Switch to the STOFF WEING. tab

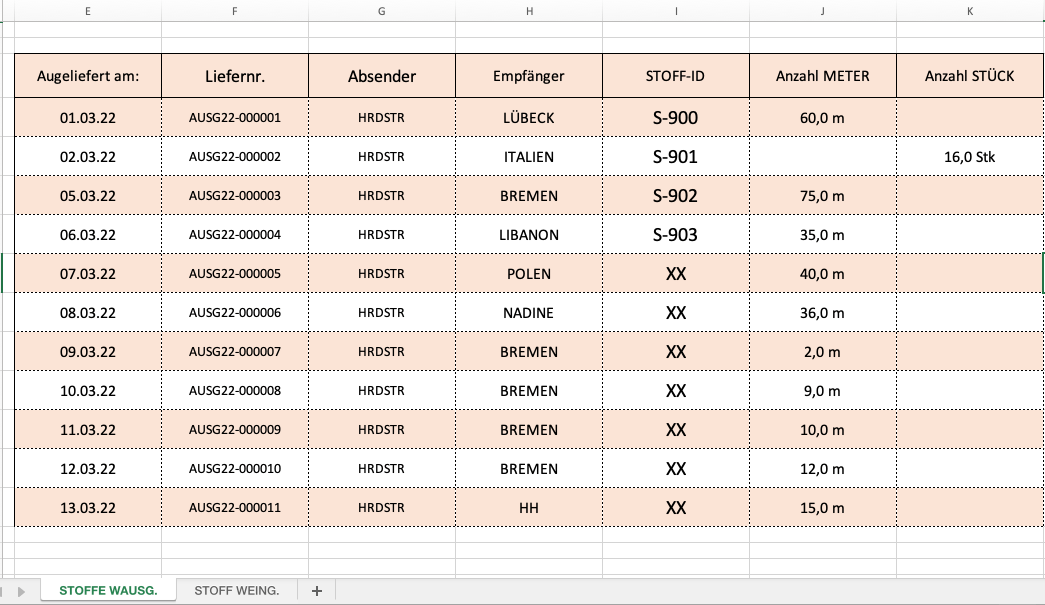237,590
